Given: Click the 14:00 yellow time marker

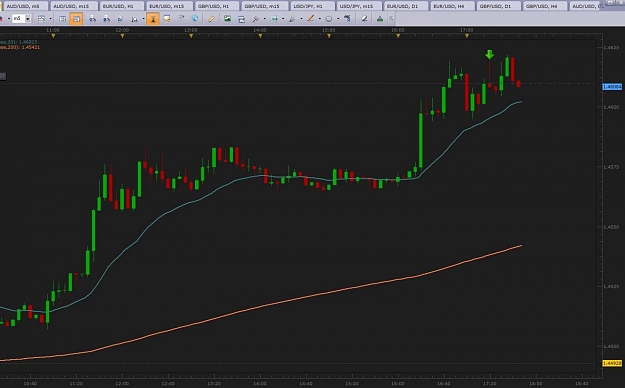Looking at the screenshot, I should point(260,36).
